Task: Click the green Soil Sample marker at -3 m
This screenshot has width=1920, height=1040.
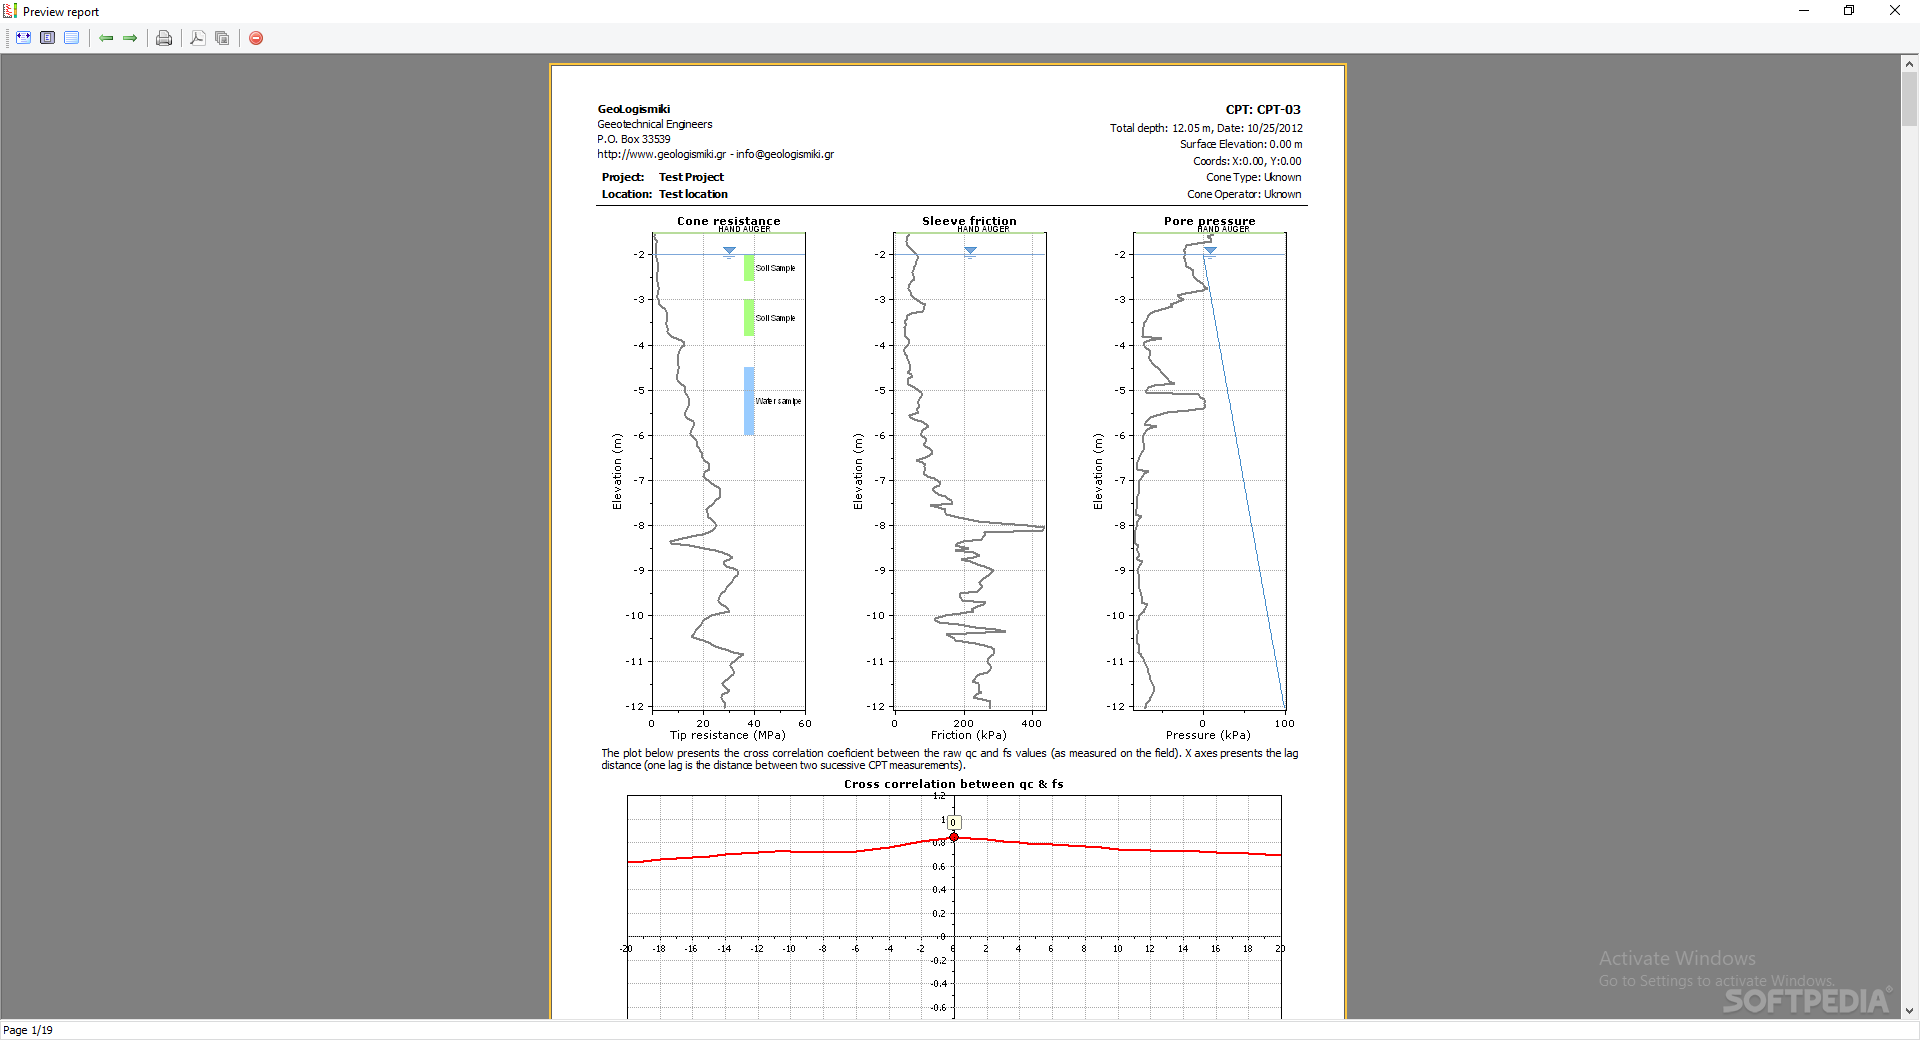Action: point(749,318)
